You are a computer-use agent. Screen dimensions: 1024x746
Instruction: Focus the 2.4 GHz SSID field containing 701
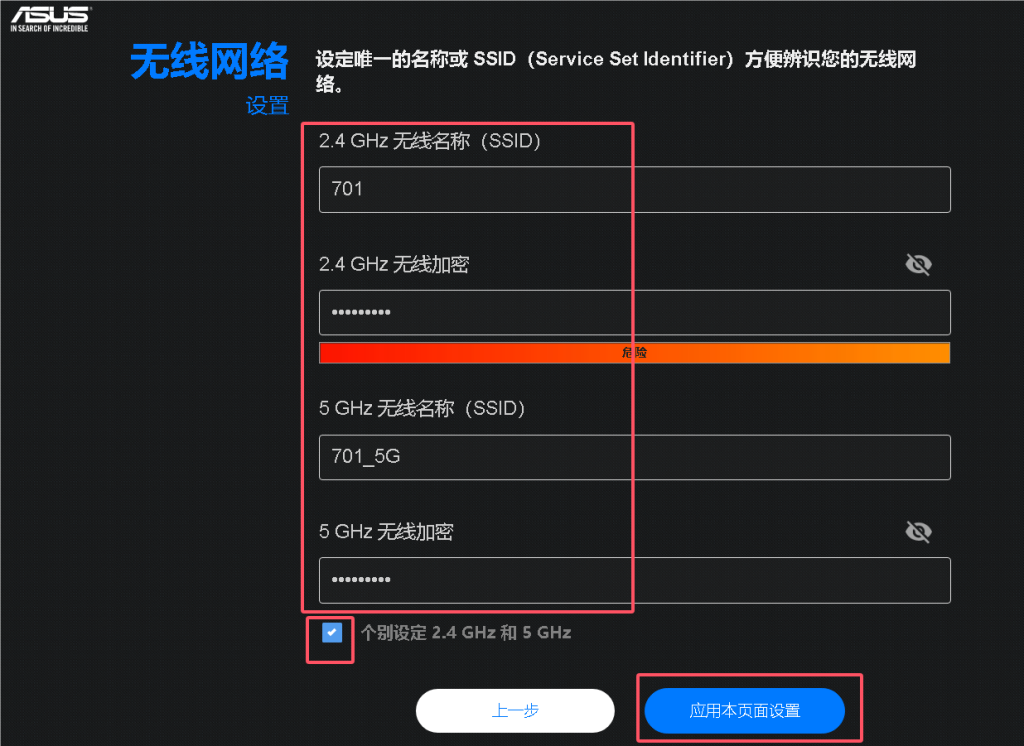pos(634,189)
